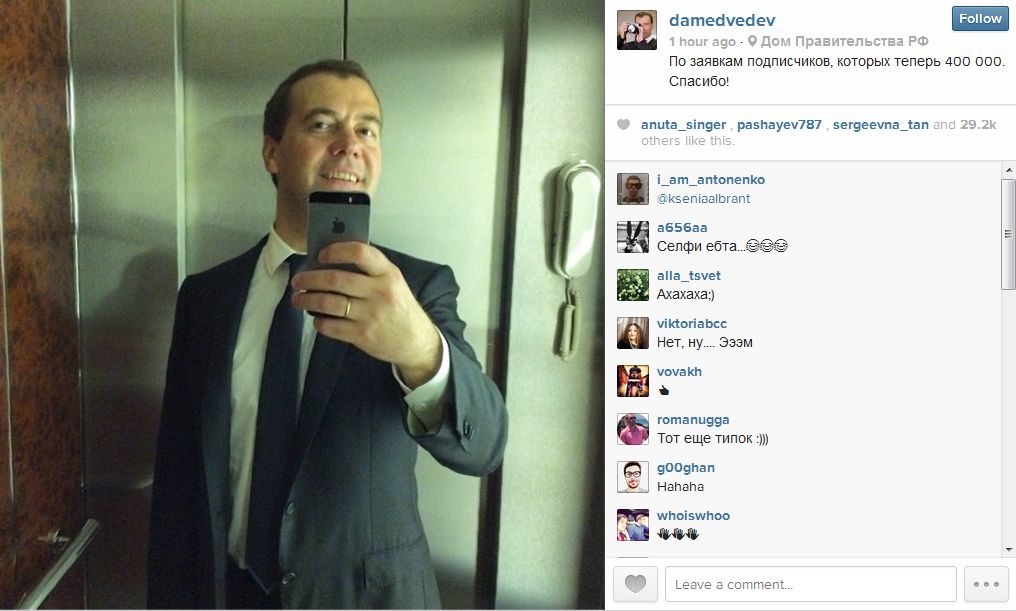Click the small heart icon beside likes list
Screen dimensions: 1016x611
click(x=623, y=124)
